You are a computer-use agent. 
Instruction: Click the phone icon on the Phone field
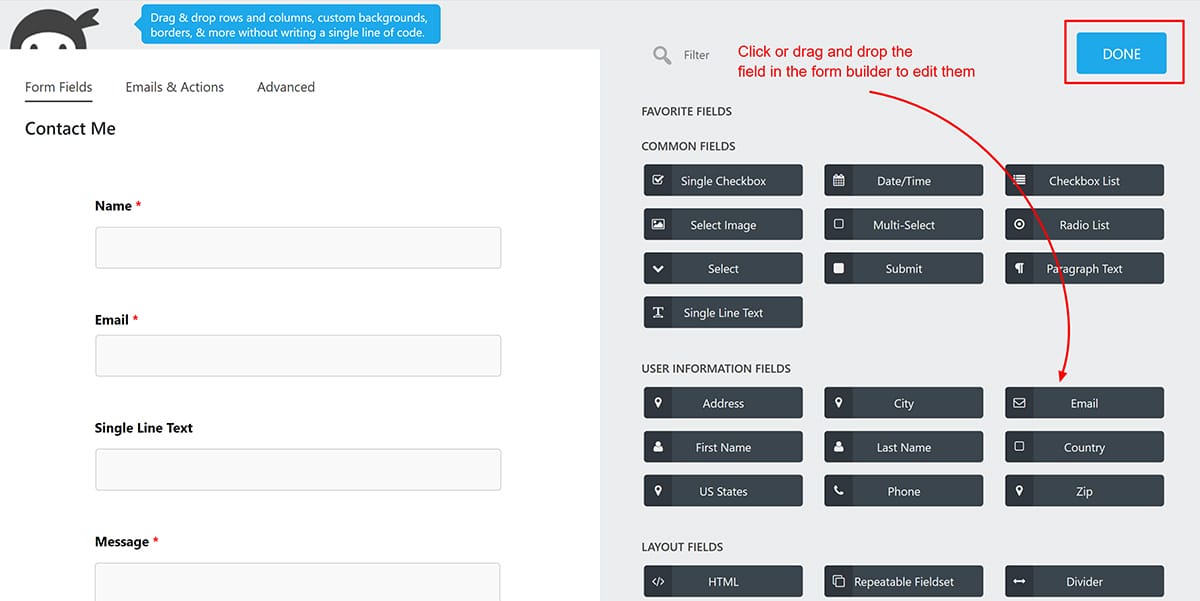(839, 491)
